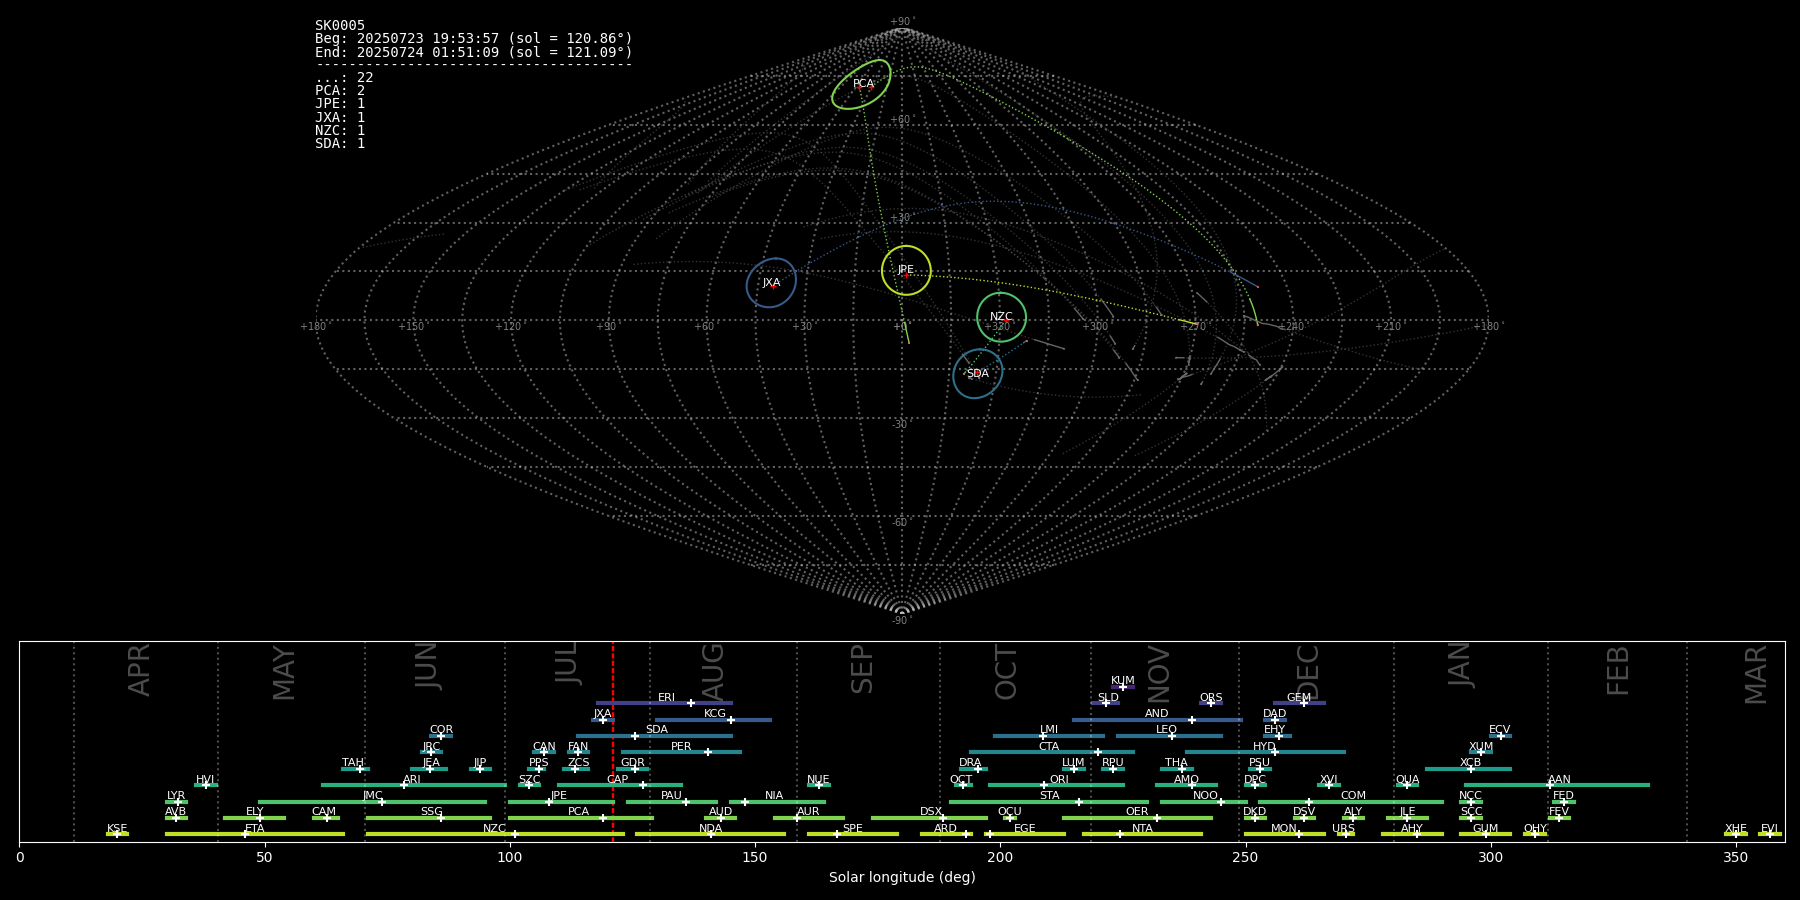1800x900 pixels.
Task: Click the 200 tick on solar longitude axis
Action: coord(1000,857)
